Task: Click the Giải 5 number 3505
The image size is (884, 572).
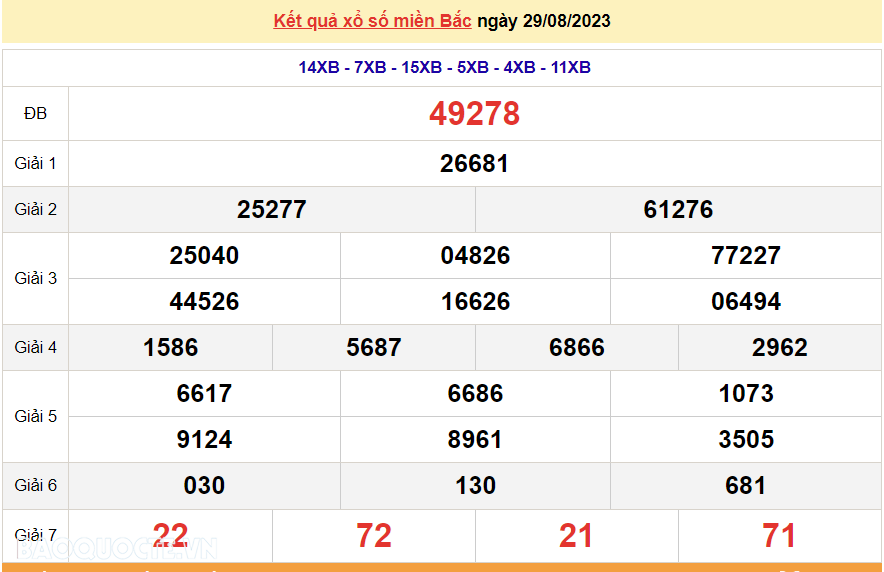Action: coord(746,439)
